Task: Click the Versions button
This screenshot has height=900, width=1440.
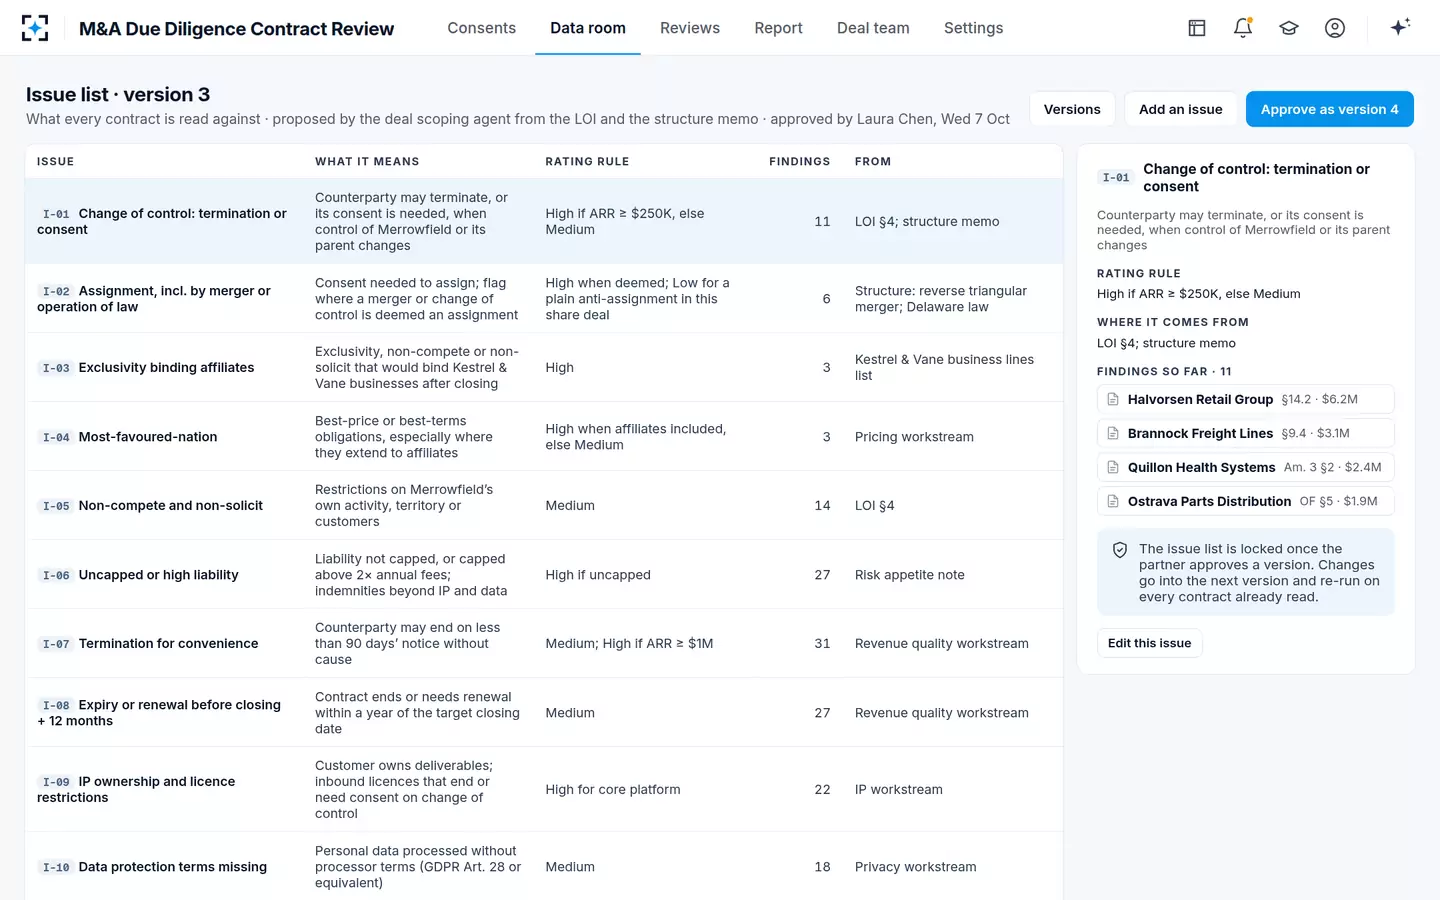Action: point(1072,109)
